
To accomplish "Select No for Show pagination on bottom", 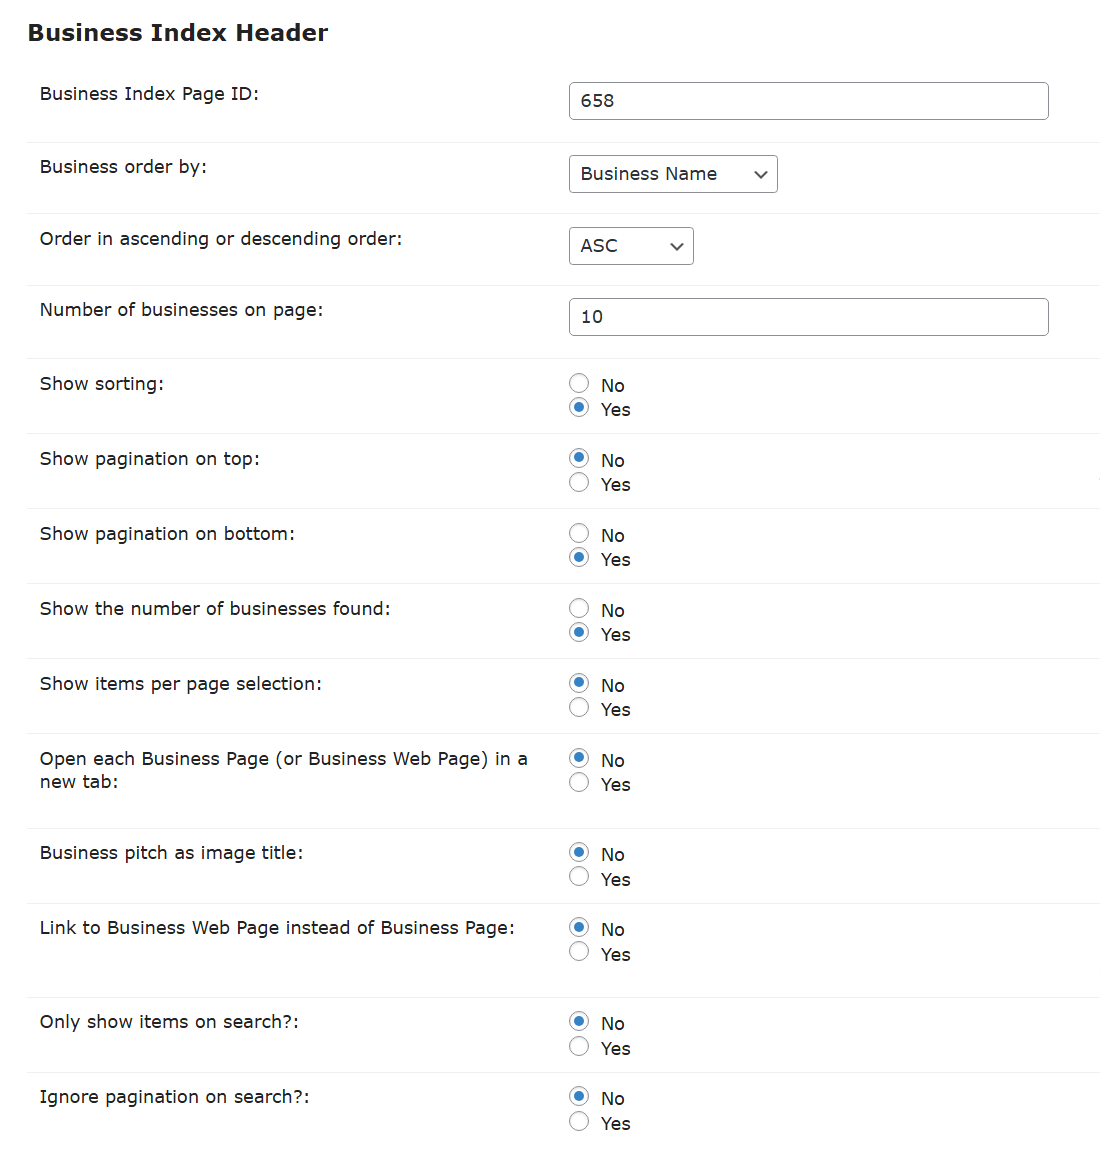I will 579,534.
